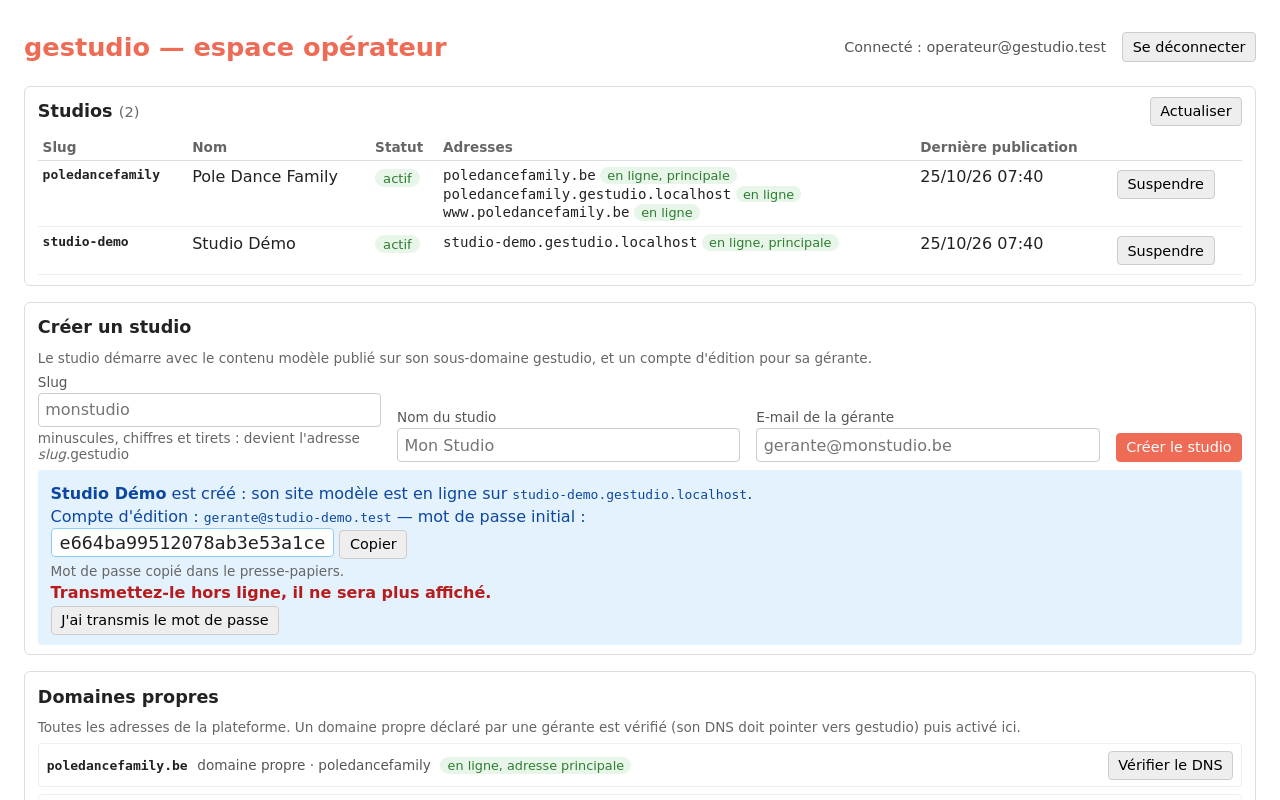The image size is (1280, 800).
Task: Click the Nom column header
Action: [x=209, y=147]
